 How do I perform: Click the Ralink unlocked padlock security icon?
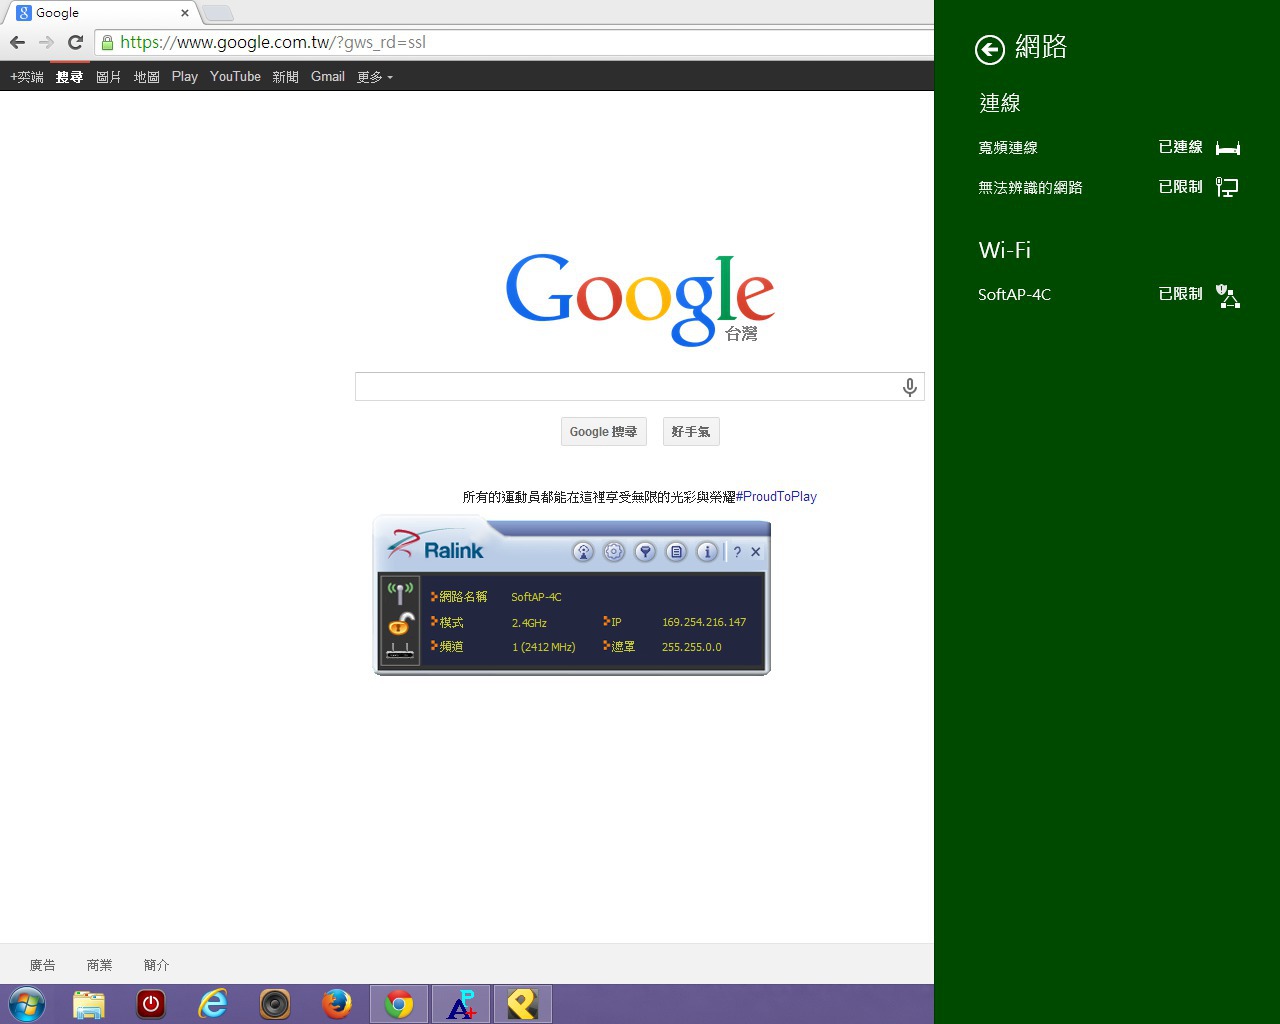(400, 623)
